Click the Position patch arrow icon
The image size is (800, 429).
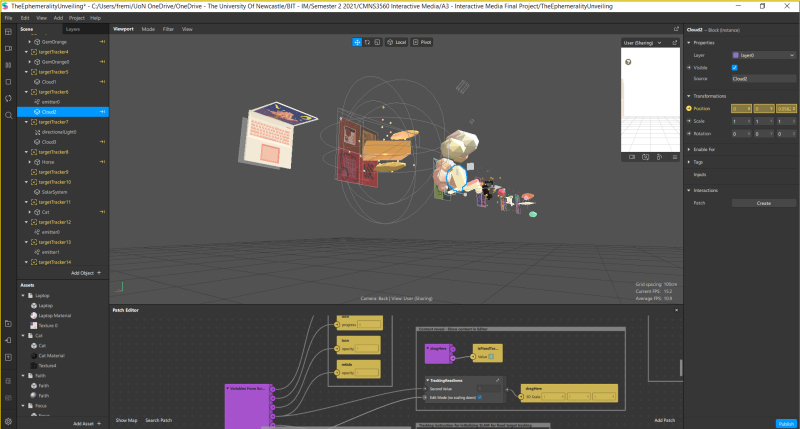pyautogui.click(x=689, y=109)
